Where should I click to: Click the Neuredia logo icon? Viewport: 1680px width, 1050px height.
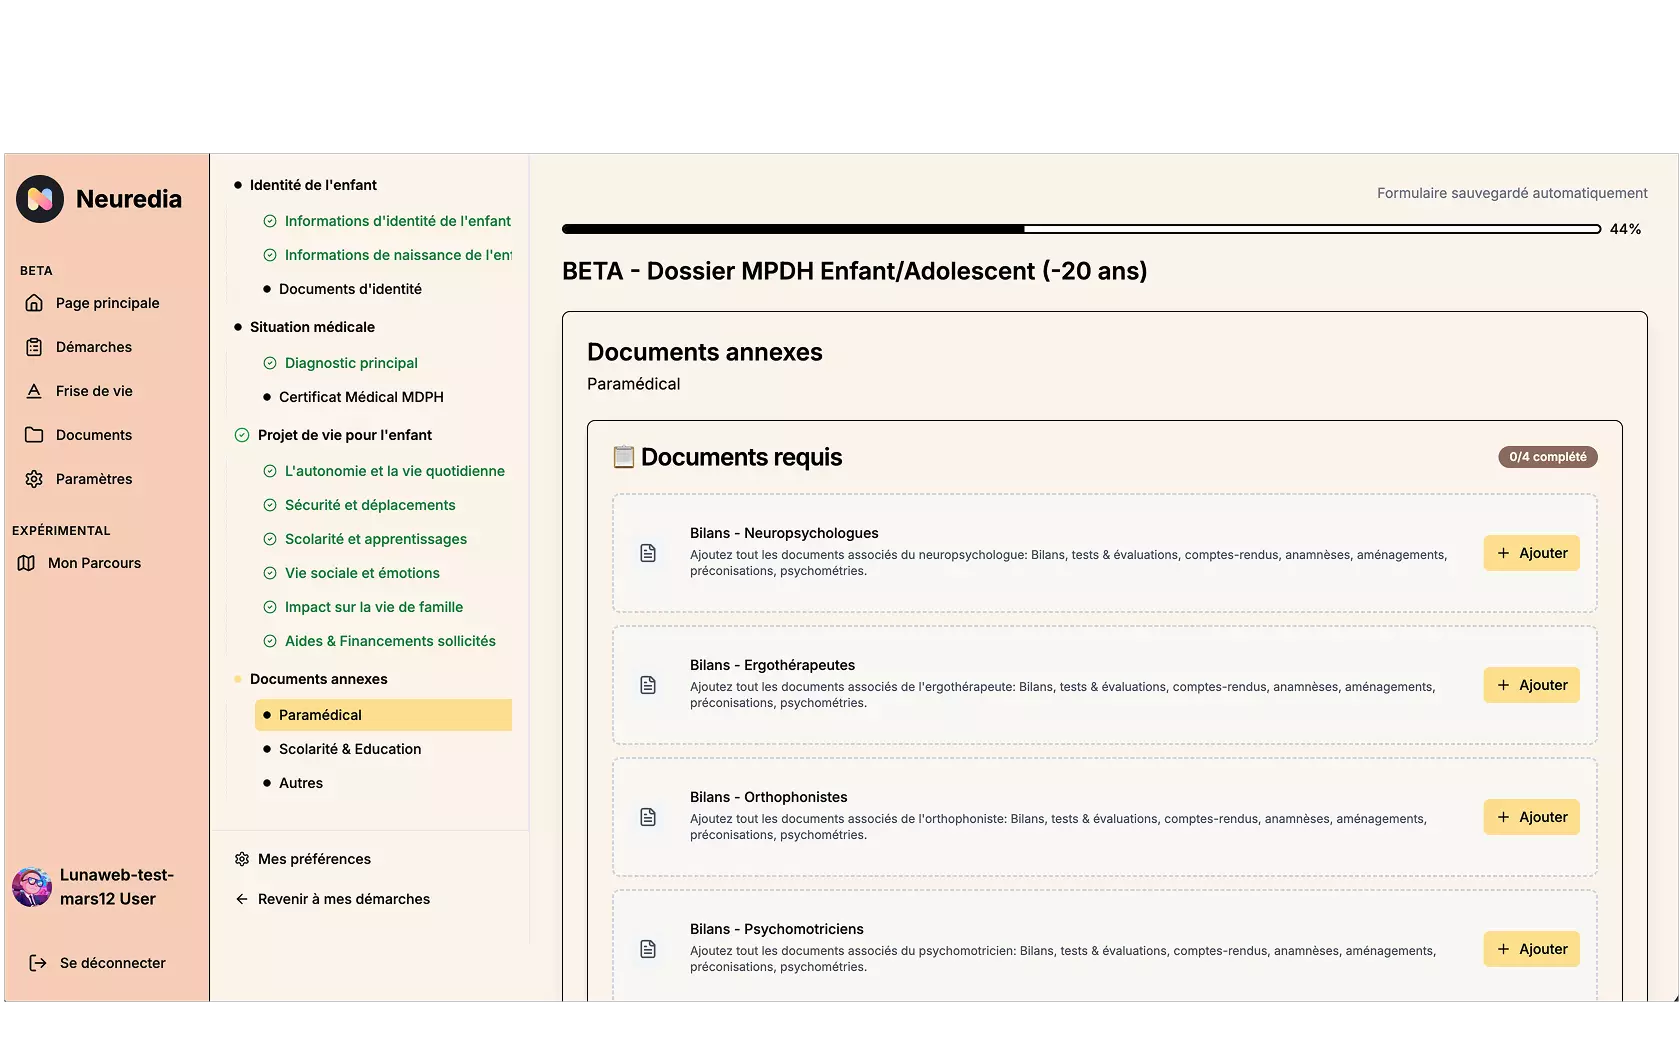(x=40, y=199)
